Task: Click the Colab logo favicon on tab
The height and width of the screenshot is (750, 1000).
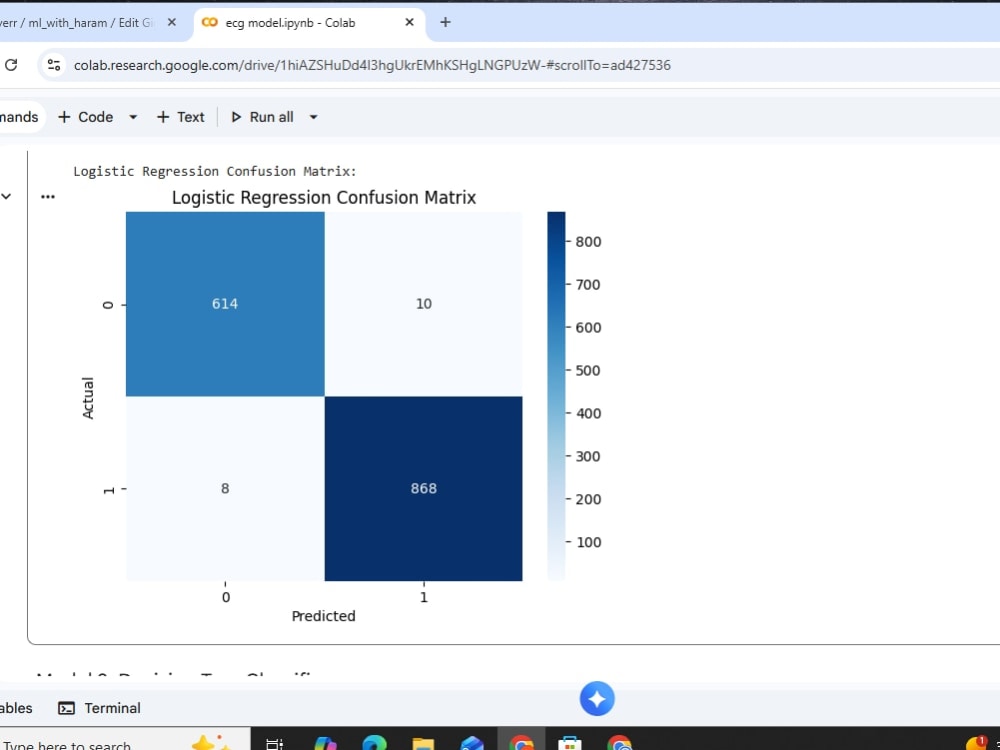Action: [209, 22]
